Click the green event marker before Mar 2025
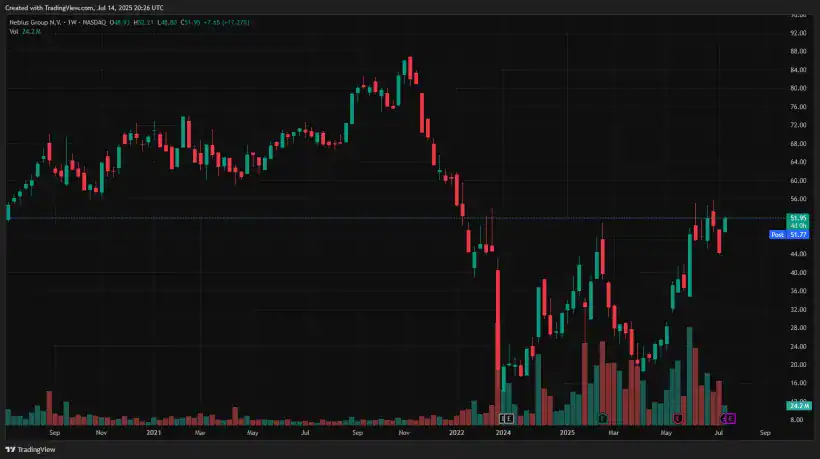This screenshot has width=820, height=459. [x=602, y=417]
